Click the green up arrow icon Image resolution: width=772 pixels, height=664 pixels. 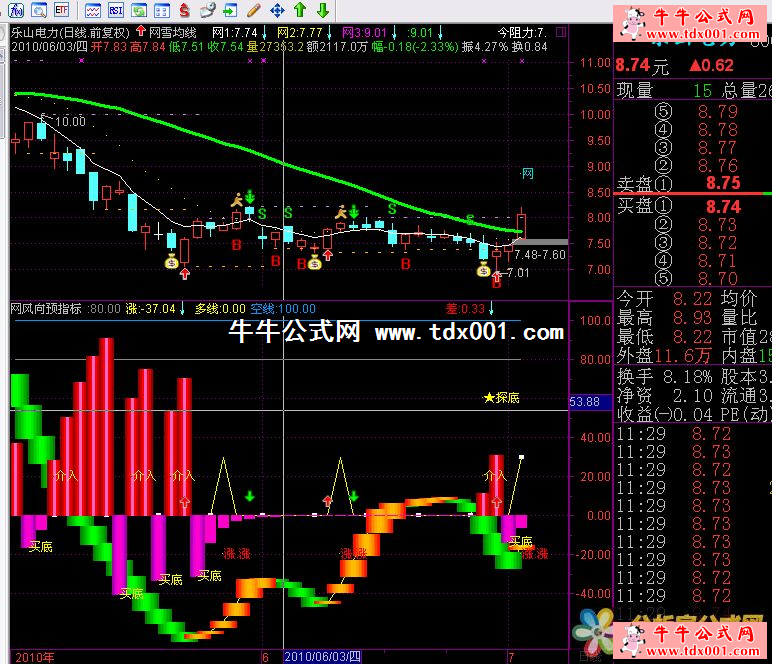coord(299,10)
